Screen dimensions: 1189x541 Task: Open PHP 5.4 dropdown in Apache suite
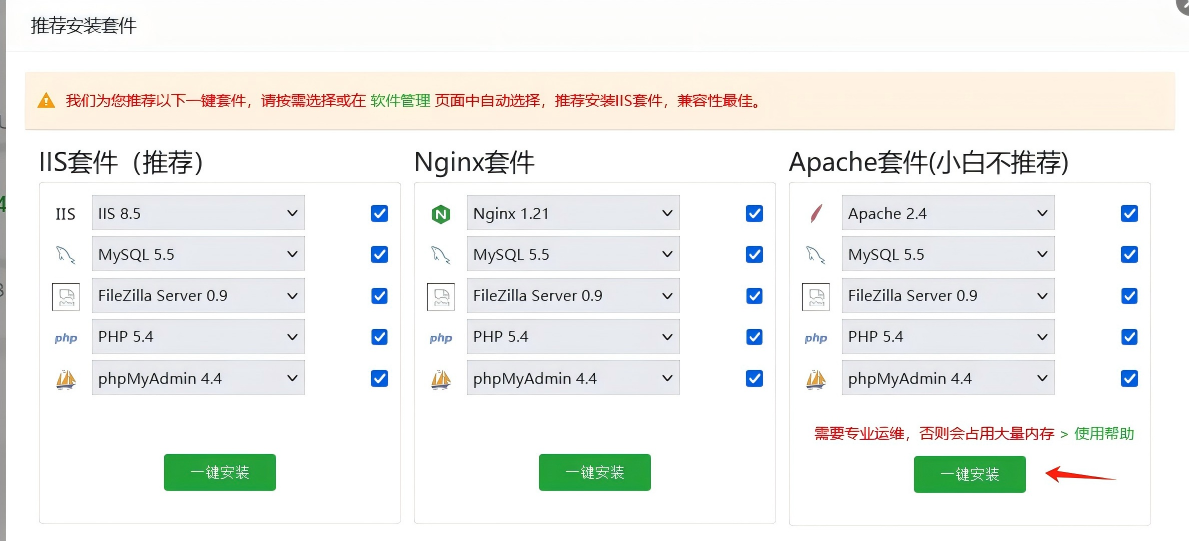click(x=948, y=336)
